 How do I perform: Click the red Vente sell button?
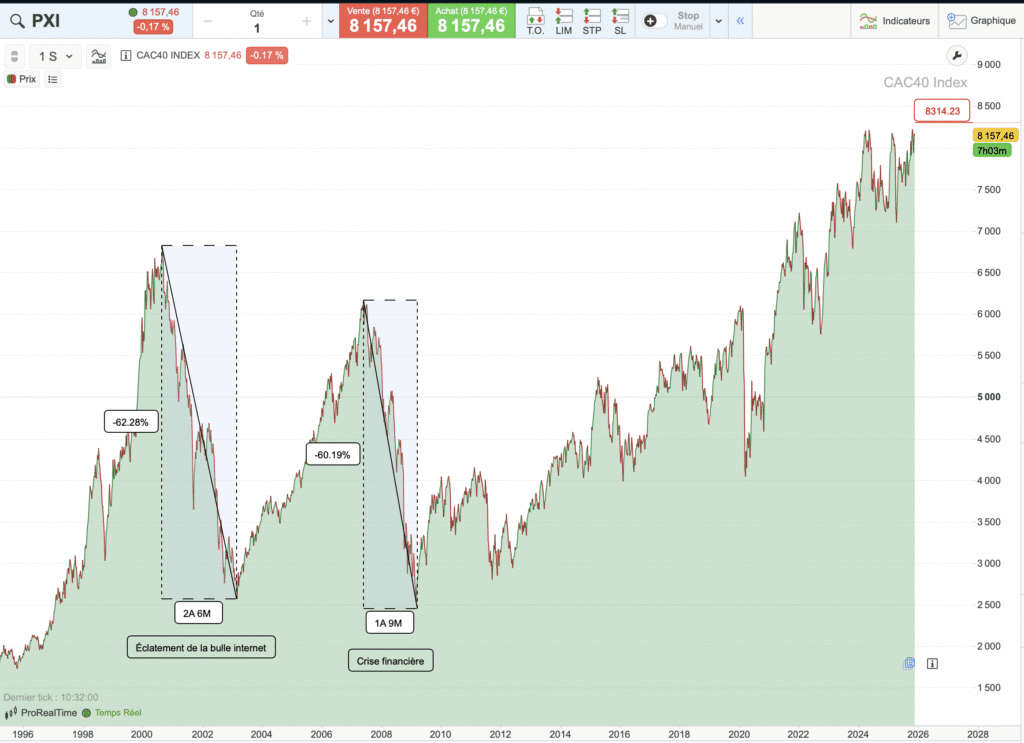(x=386, y=20)
